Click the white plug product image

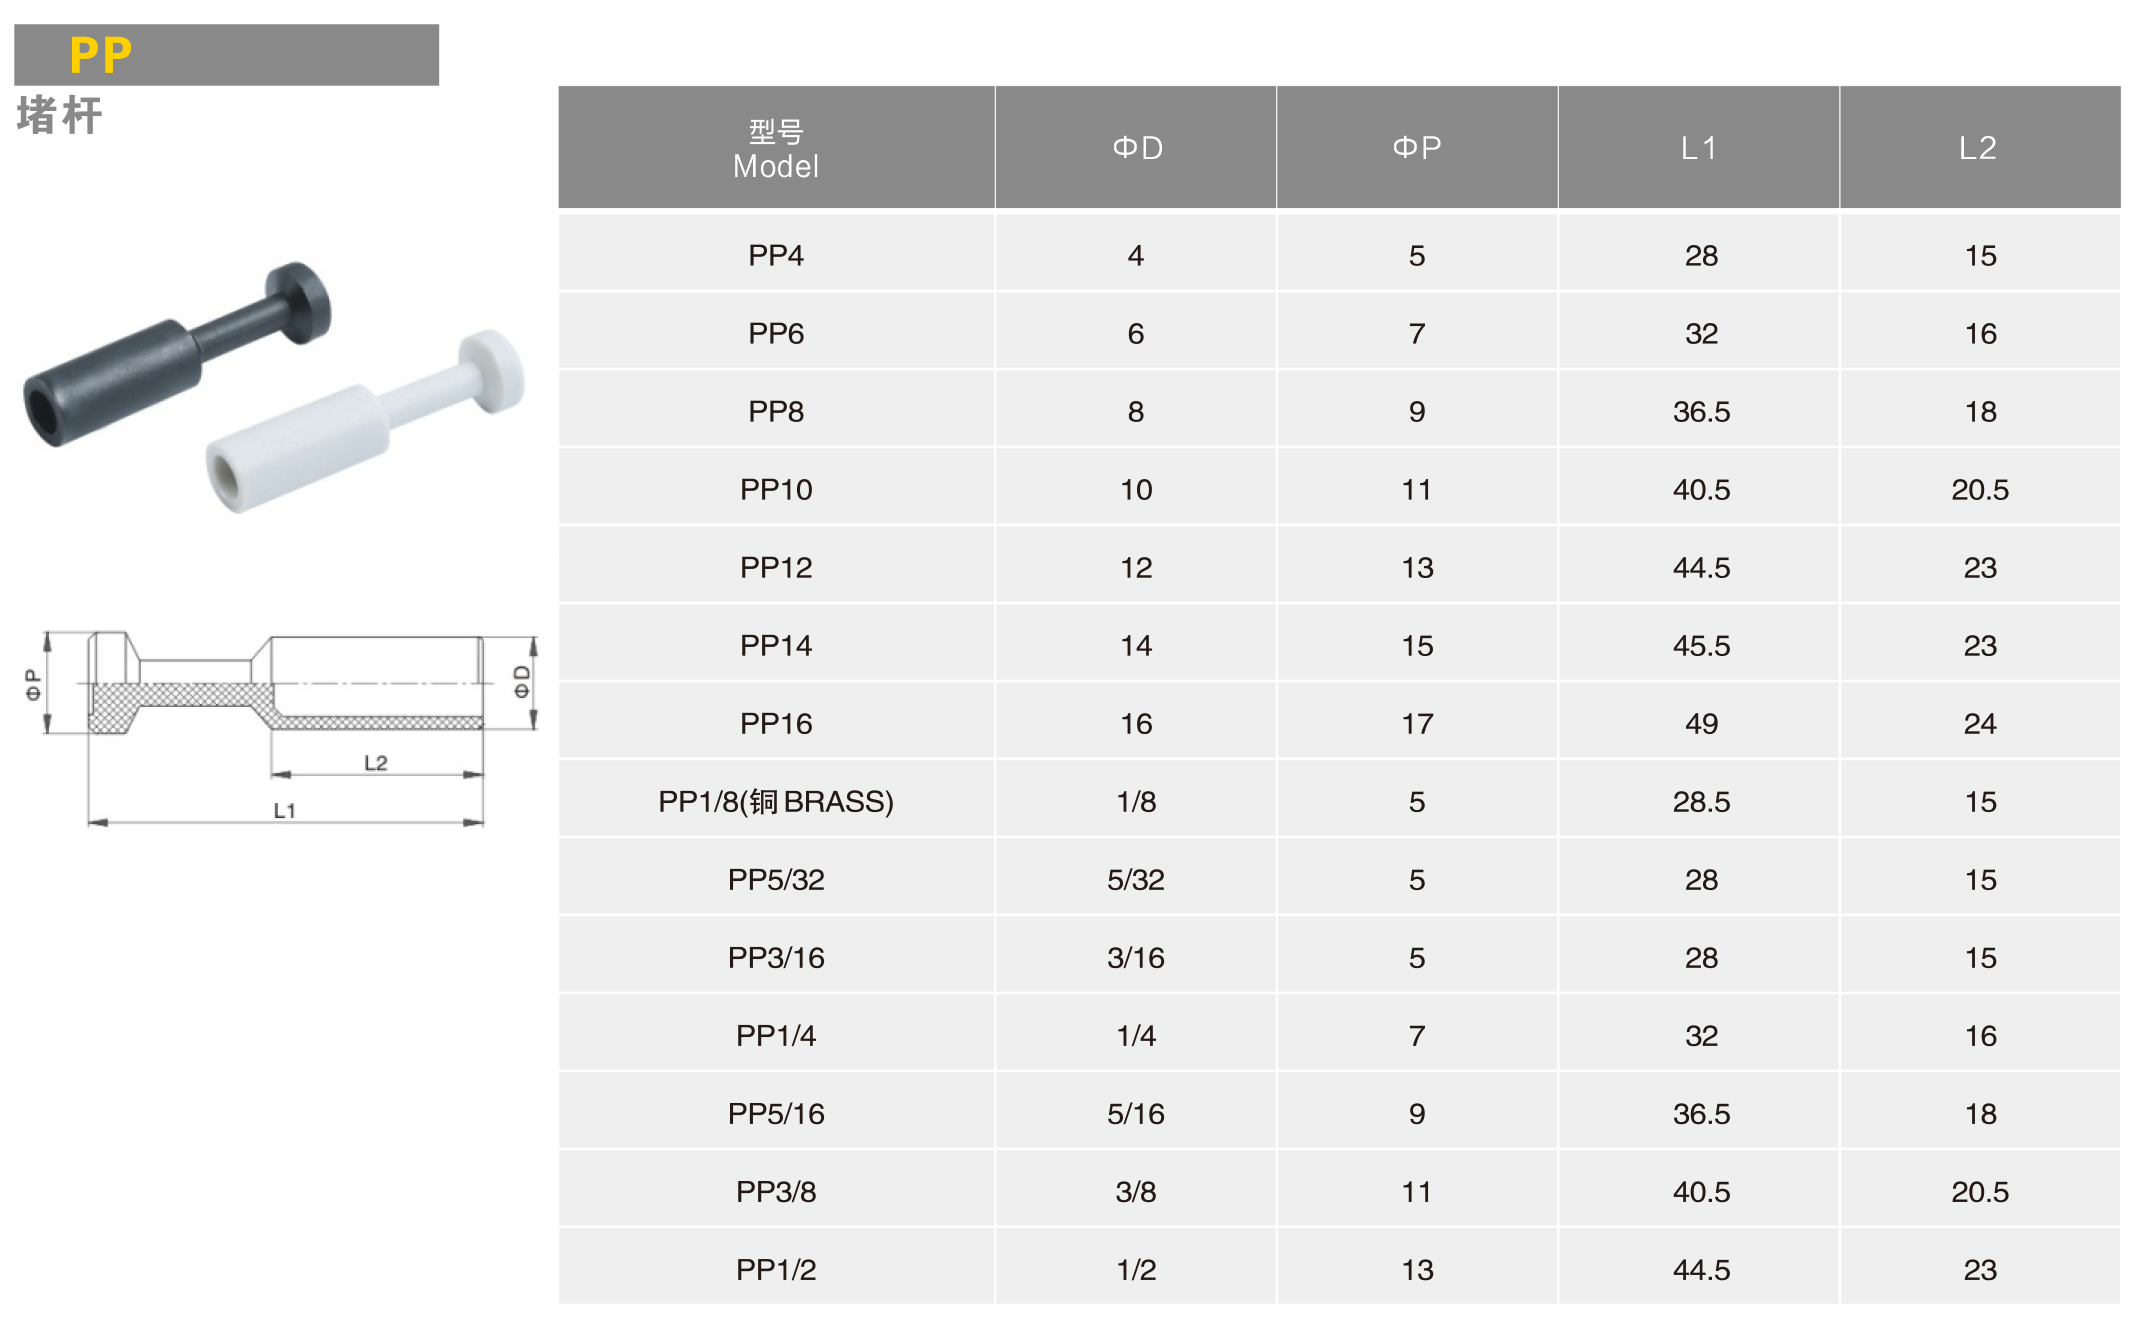pos(365,421)
